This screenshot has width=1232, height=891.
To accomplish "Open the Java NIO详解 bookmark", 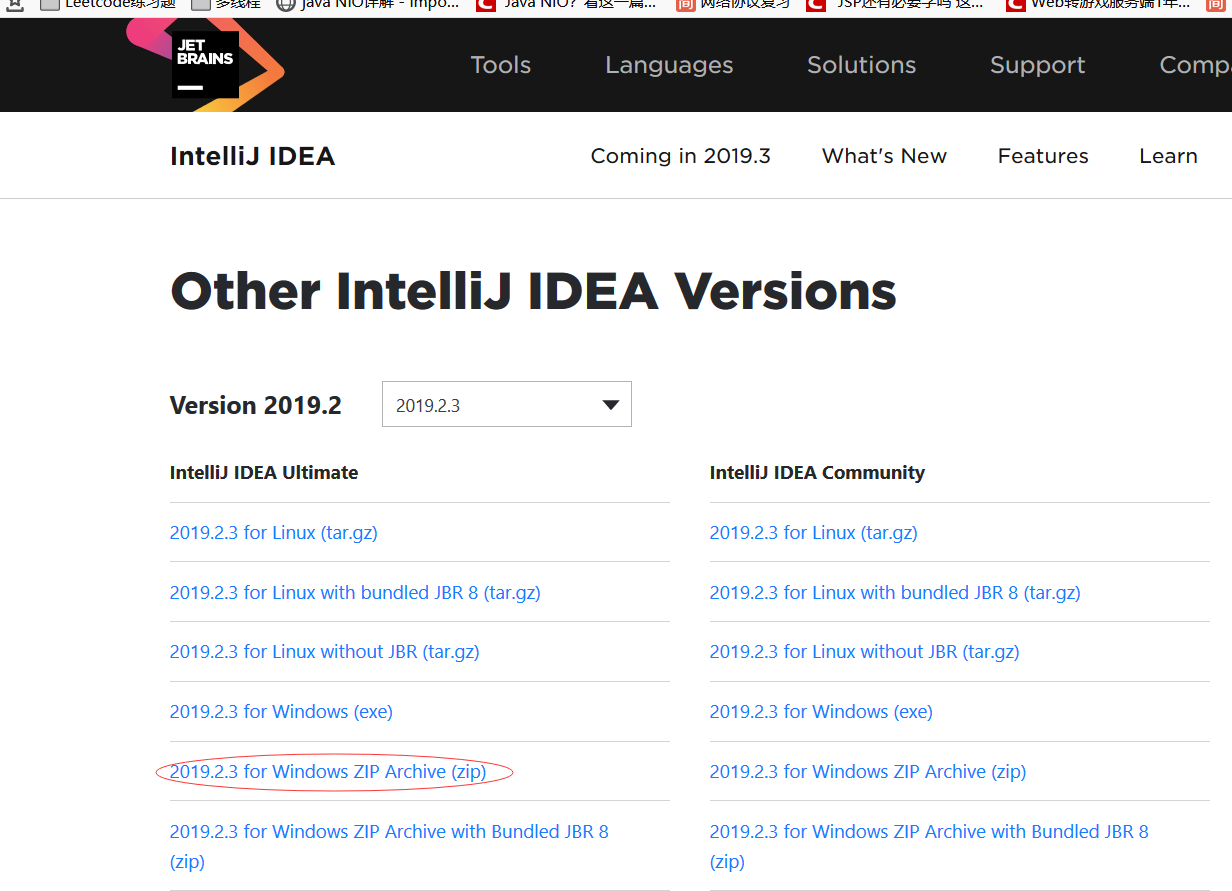I will (368, 4).
